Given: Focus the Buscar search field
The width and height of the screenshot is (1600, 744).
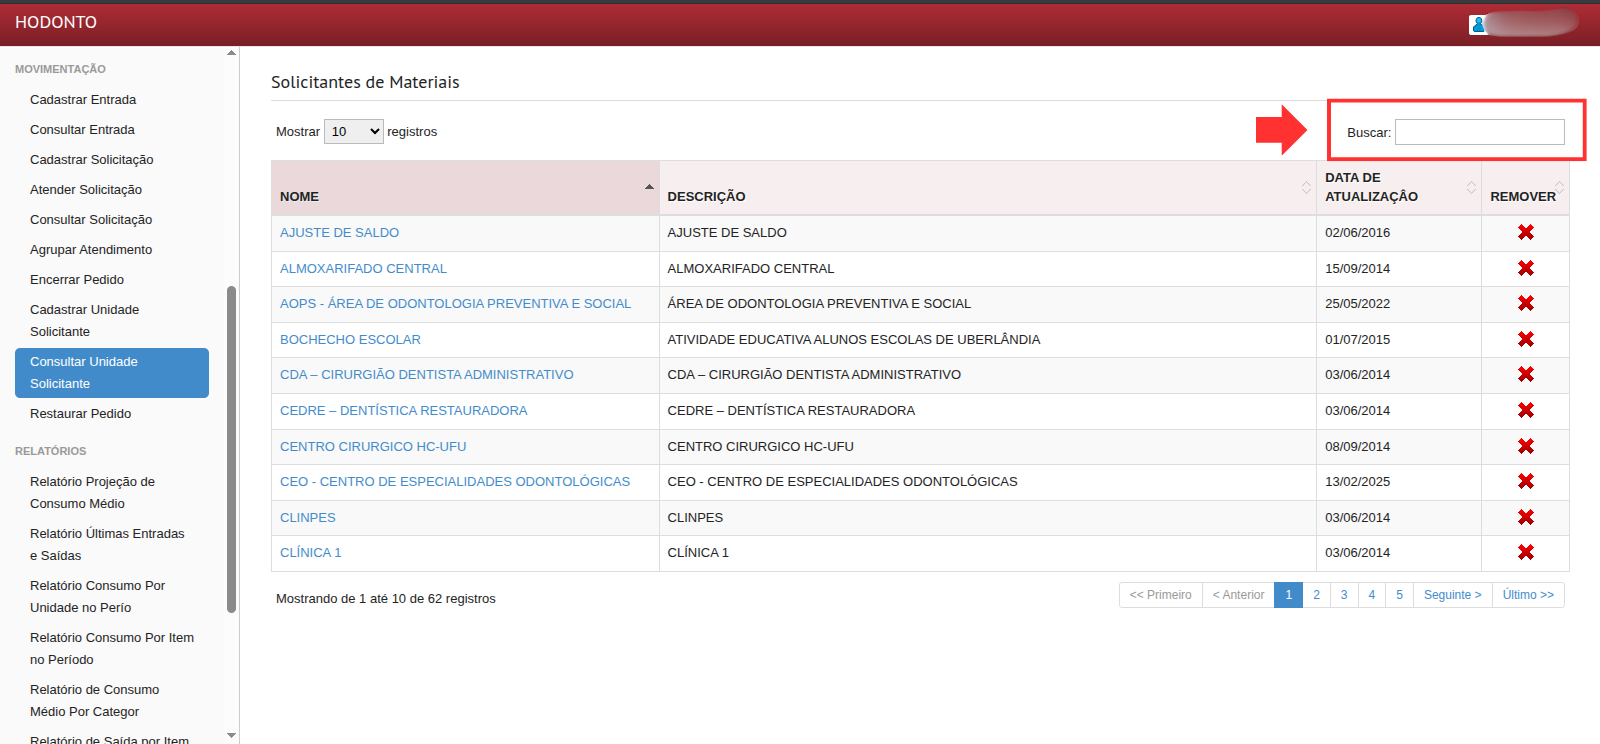Looking at the screenshot, I should [1479, 132].
